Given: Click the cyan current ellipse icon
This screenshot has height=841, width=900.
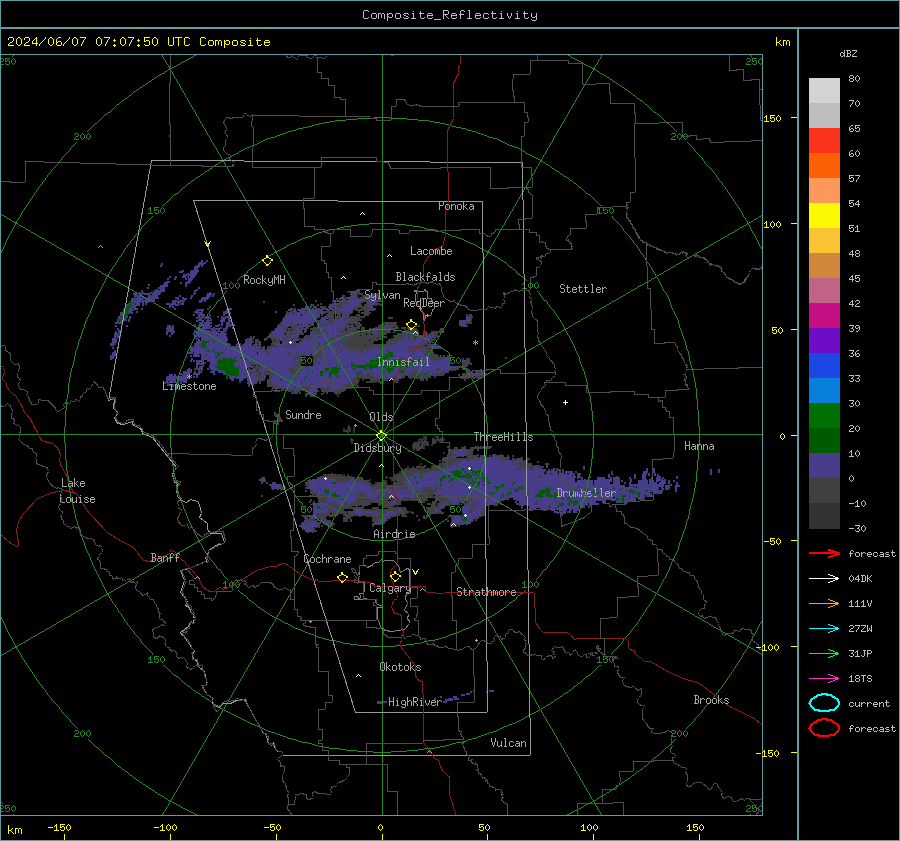Looking at the screenshot, I should 824,703.
